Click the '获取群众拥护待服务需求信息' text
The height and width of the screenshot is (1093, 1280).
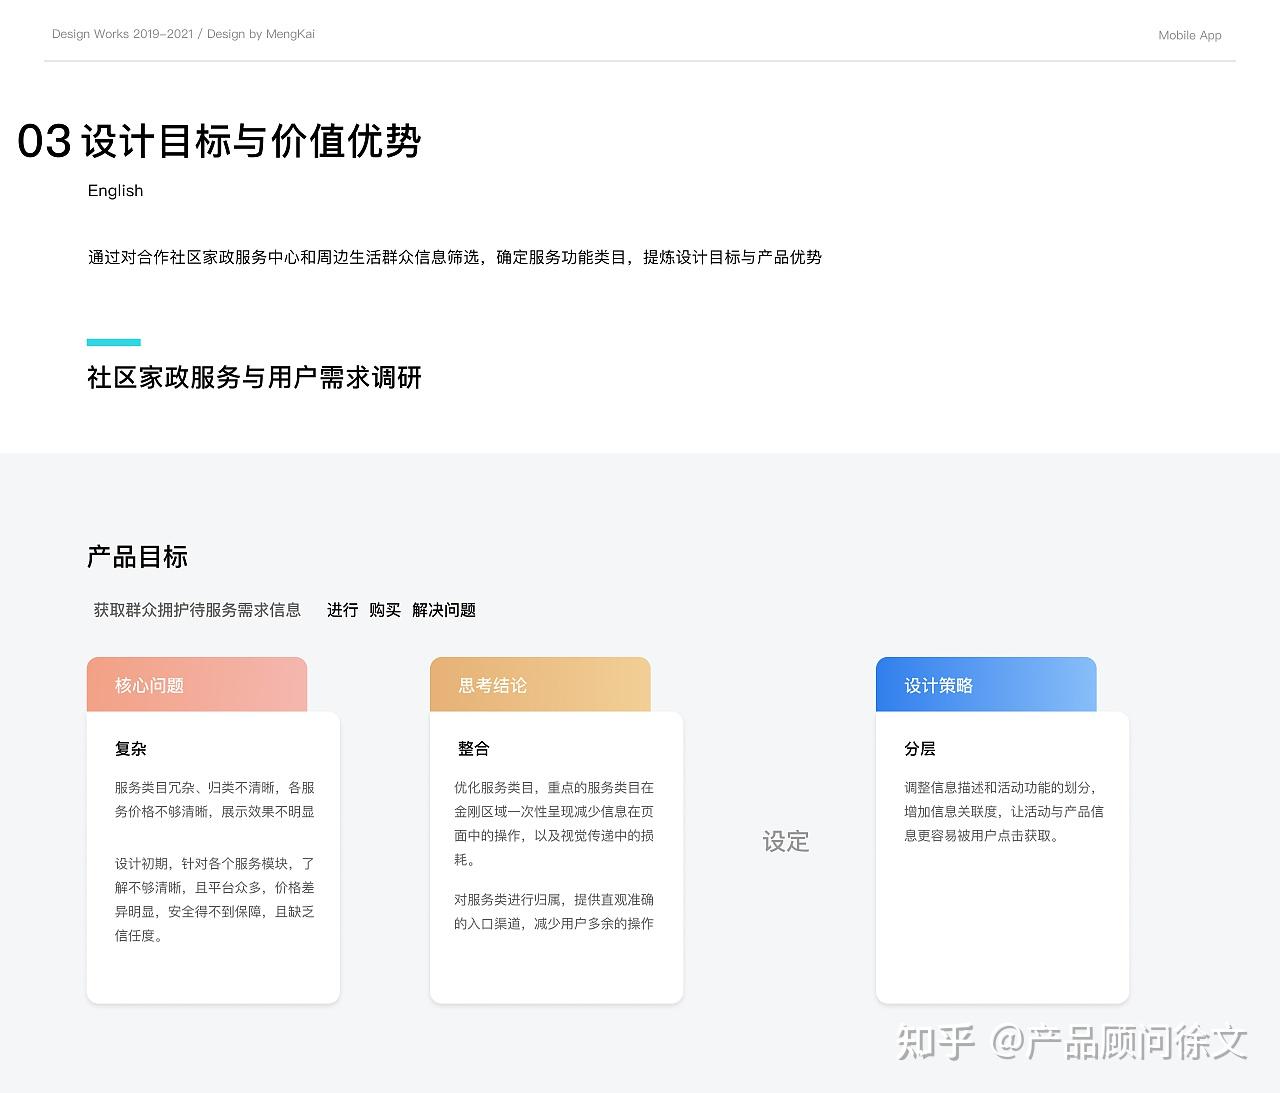(x=197, y=609)
